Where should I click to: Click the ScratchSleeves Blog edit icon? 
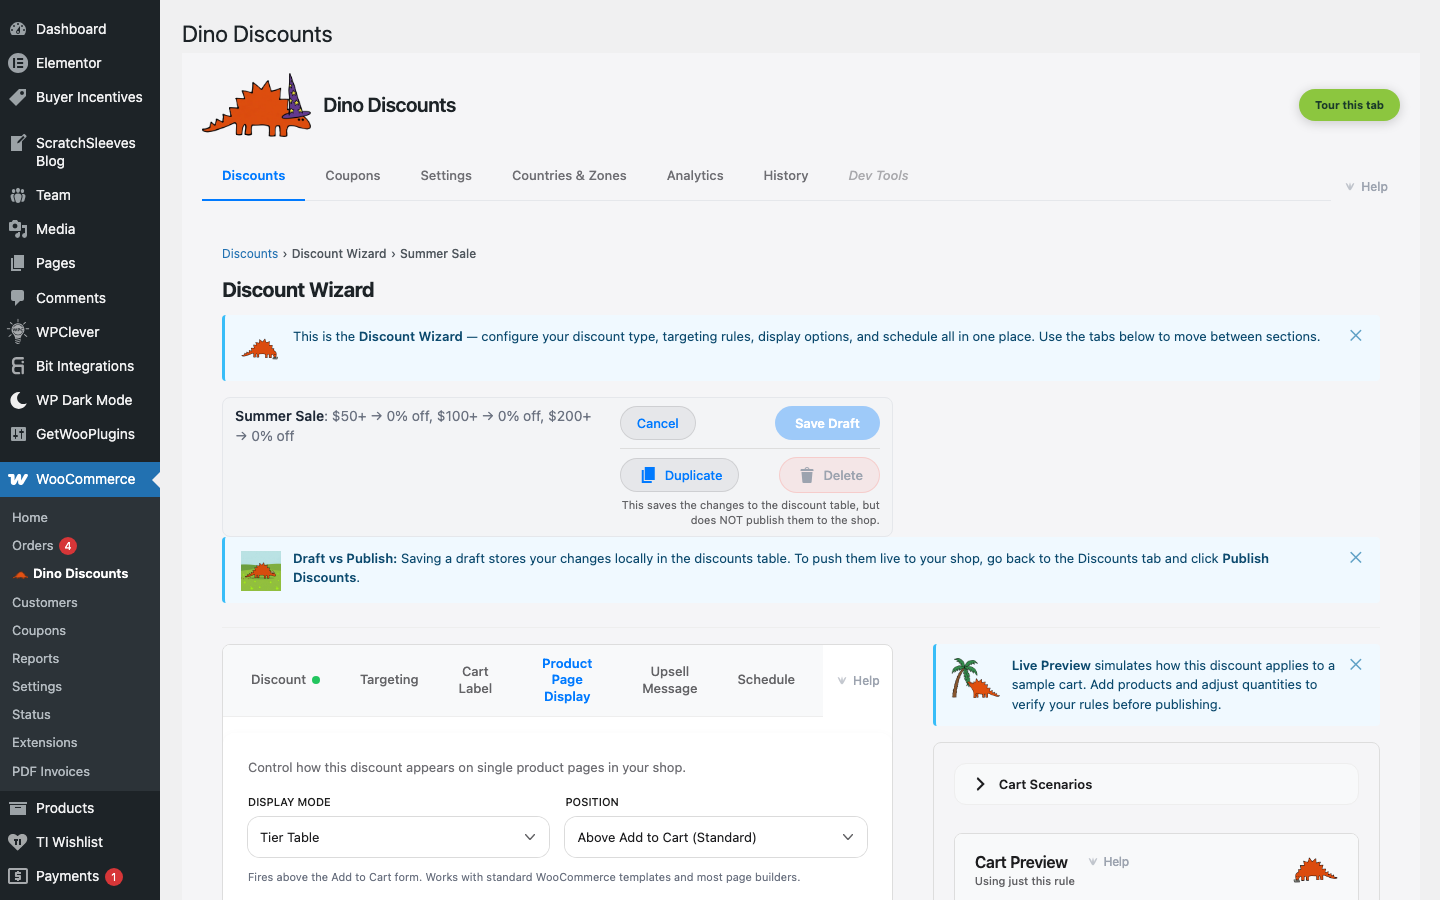pos(18,143)
